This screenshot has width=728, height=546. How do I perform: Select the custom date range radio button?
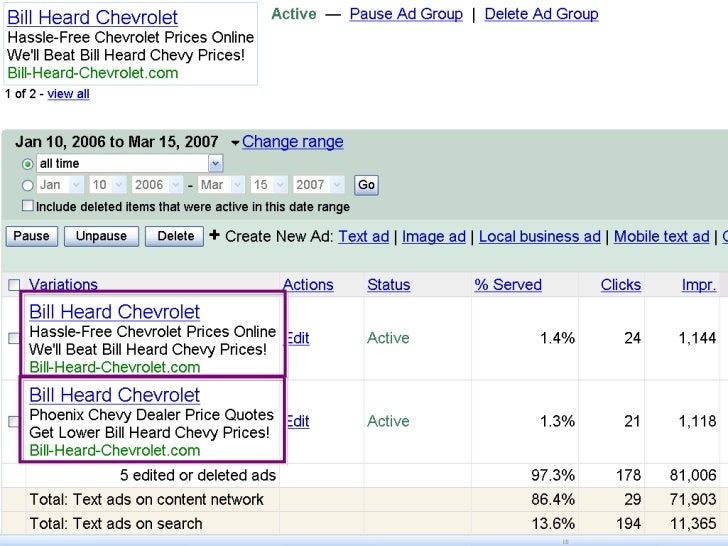[x=27, y=185]
